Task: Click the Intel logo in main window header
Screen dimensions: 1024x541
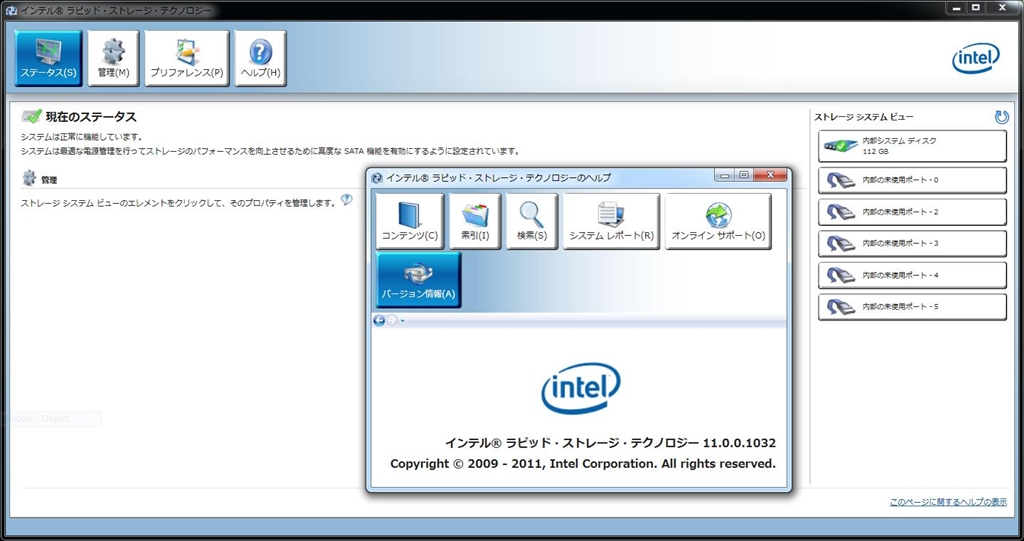Action: 976,58
